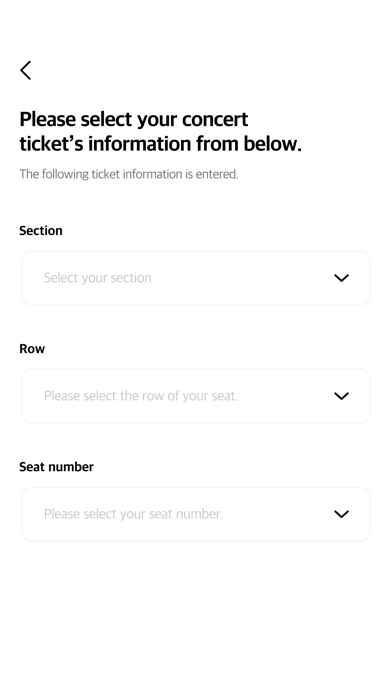
Task: Click empty space below Seat number dropdown
Action: (196, 617)
